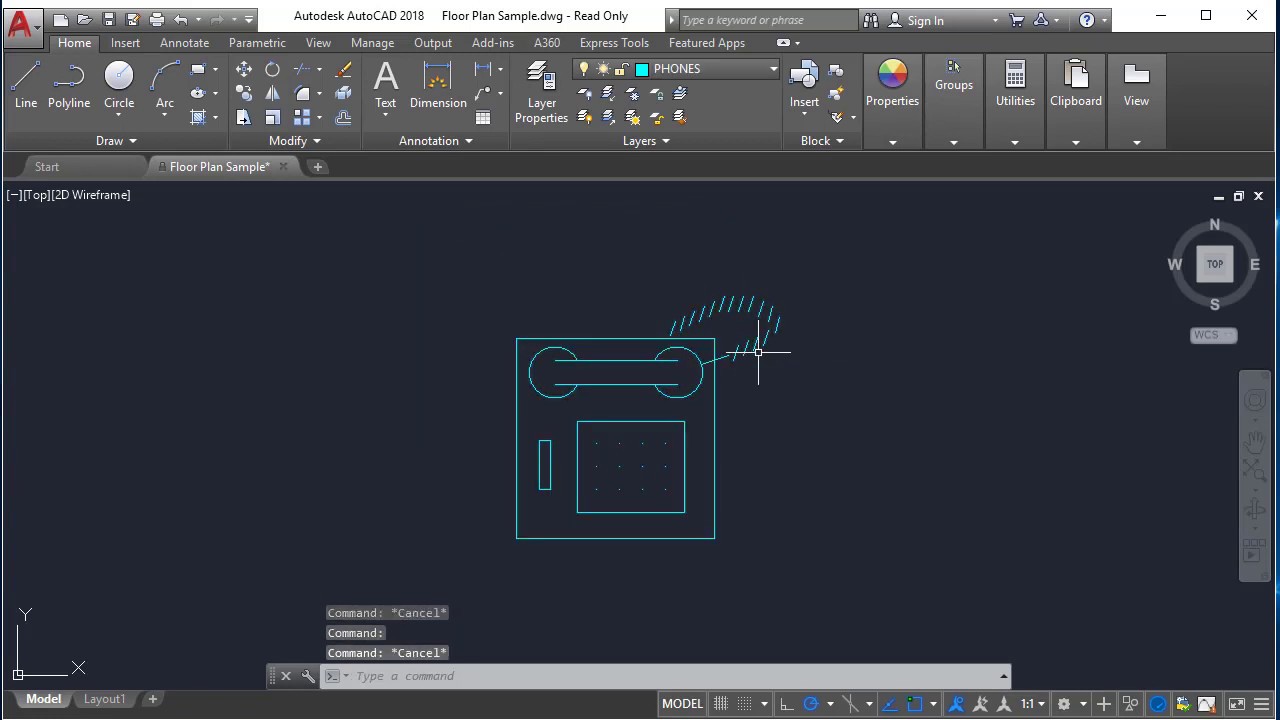This screenshot has height=720, width=1280.
Task: Select the Polyline tool
Action: pyautogui.click(x=69, y=85)
